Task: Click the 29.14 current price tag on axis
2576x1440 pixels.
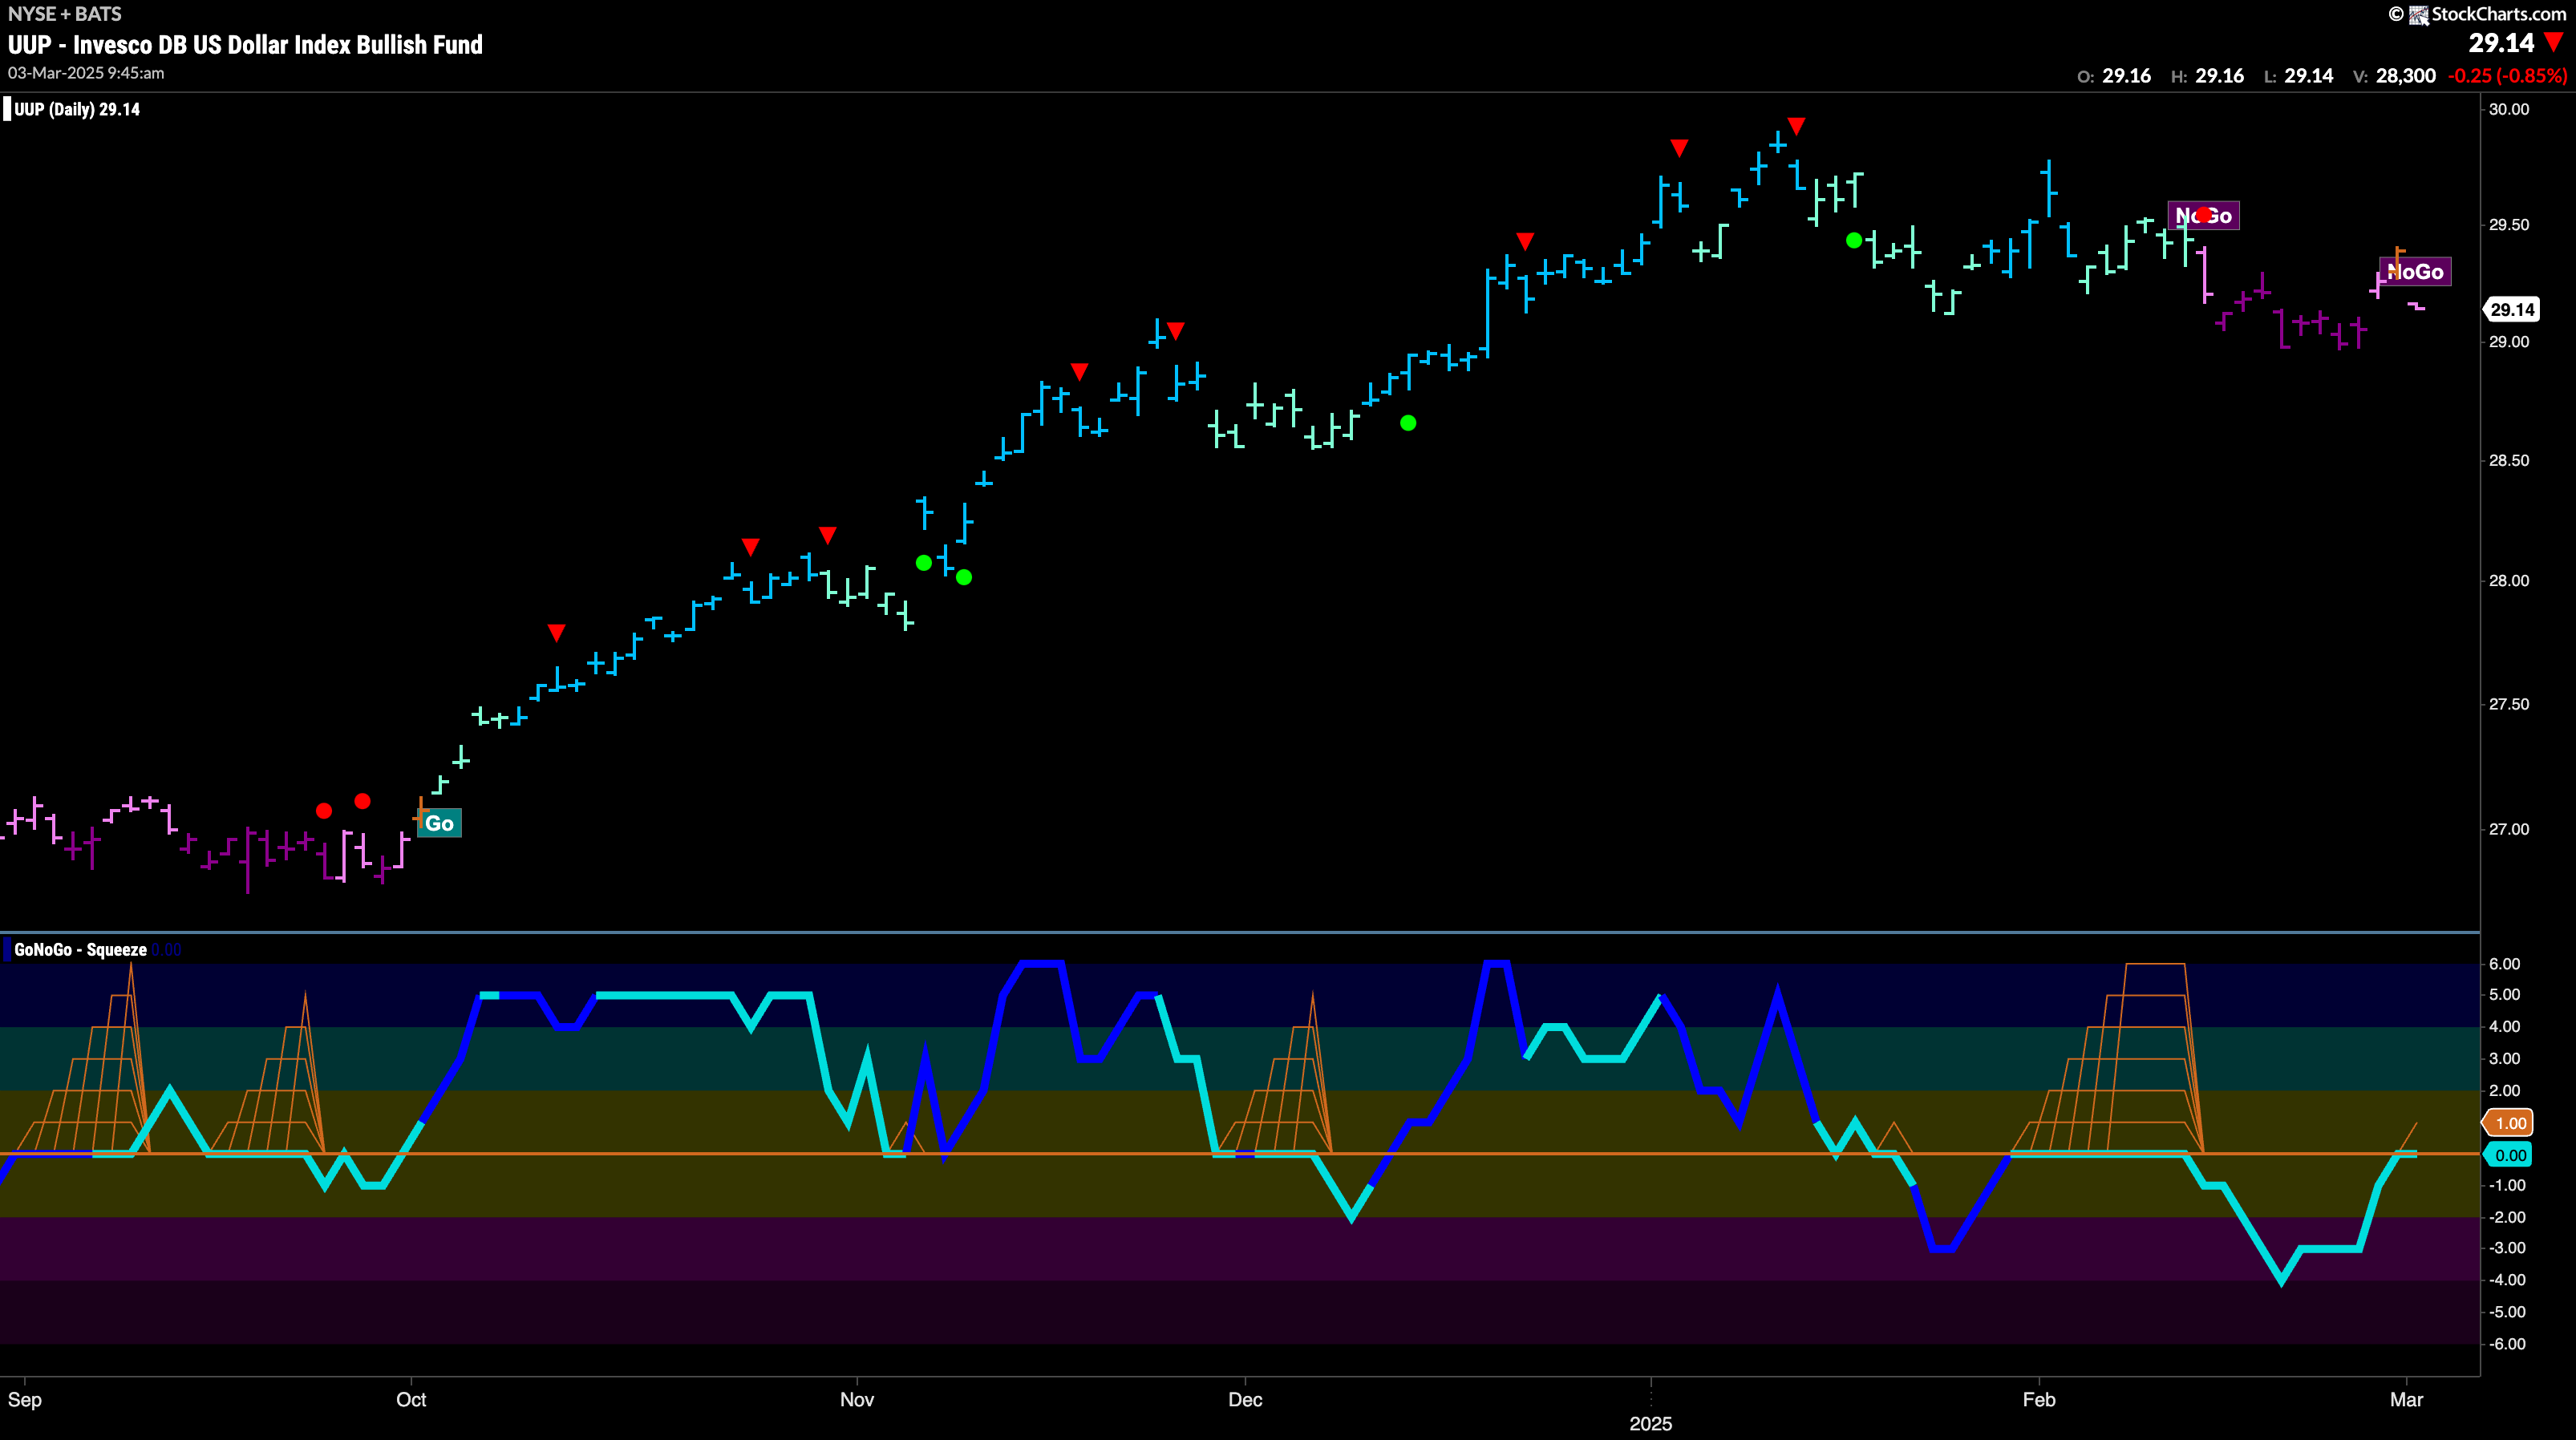Action: click(x=2511, y=309)
